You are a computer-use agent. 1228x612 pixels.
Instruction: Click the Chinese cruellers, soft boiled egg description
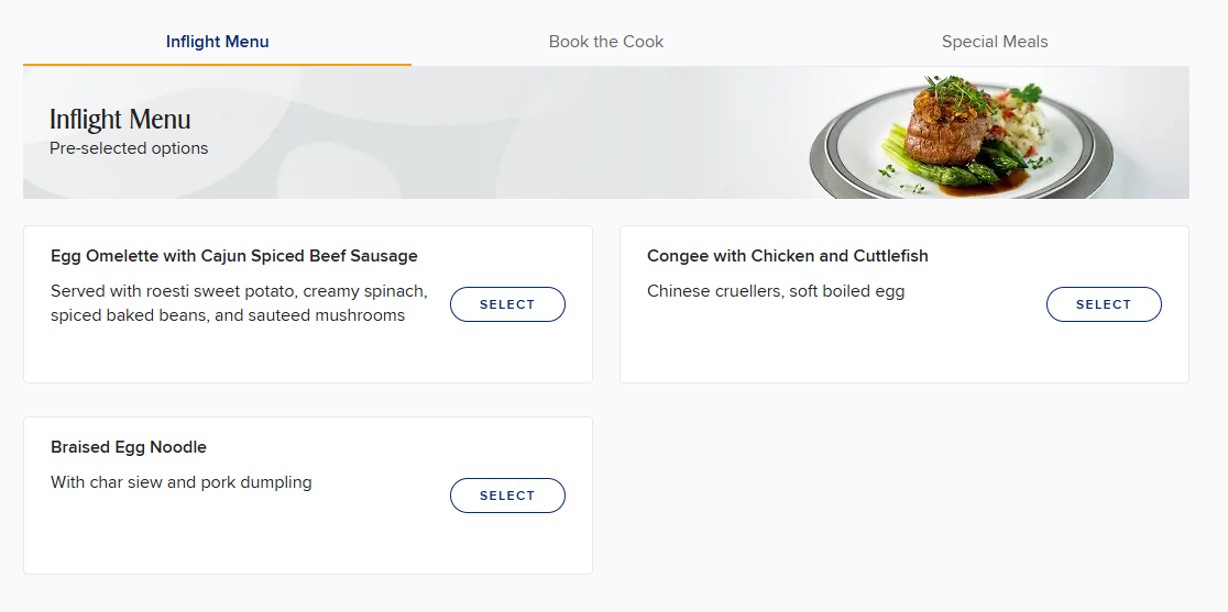pyautogui.click(x=775, y=292)
